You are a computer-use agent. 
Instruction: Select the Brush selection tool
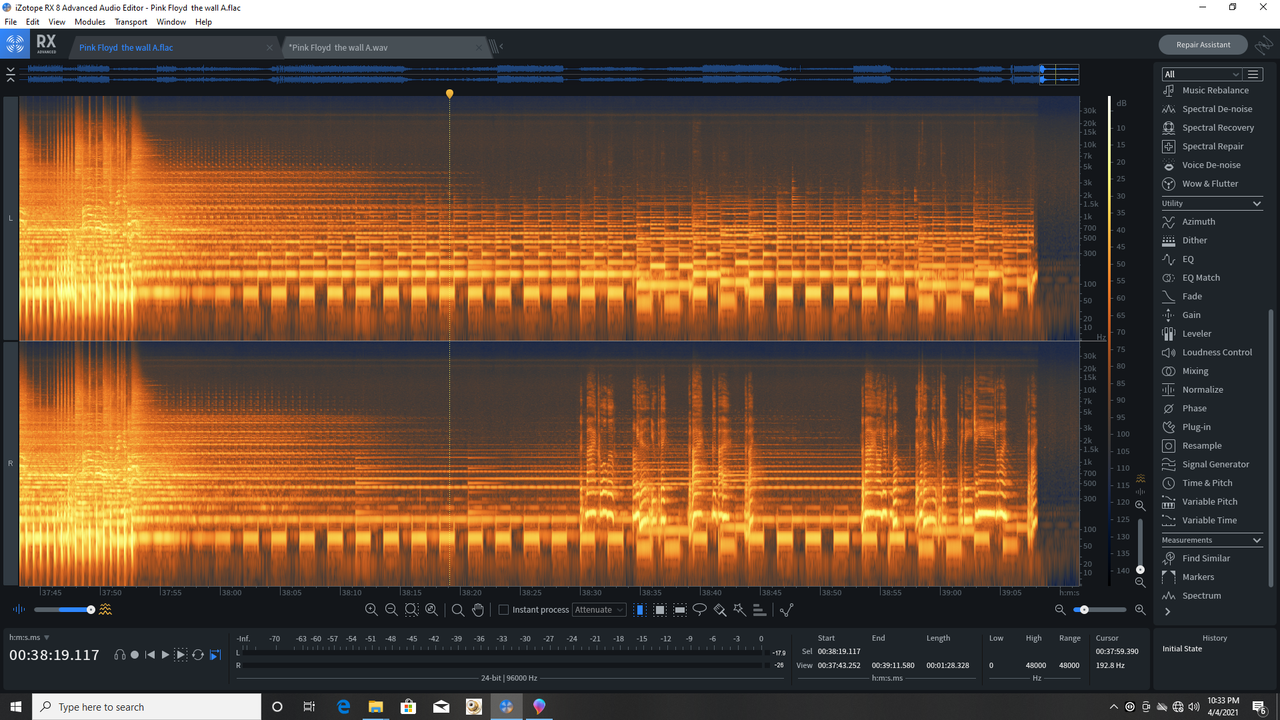click(720, 610)
